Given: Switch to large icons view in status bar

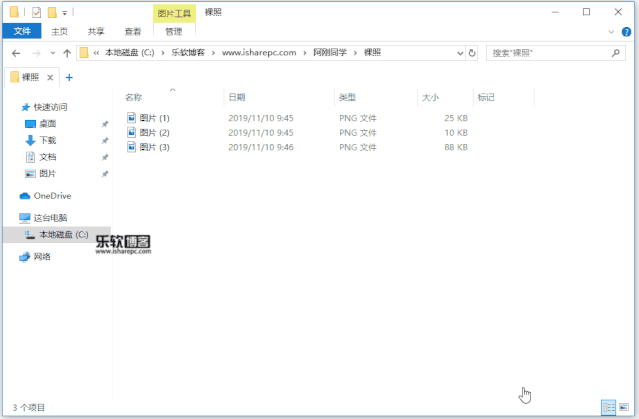Looking at the screenshot, I should click(x=624, y=407).
